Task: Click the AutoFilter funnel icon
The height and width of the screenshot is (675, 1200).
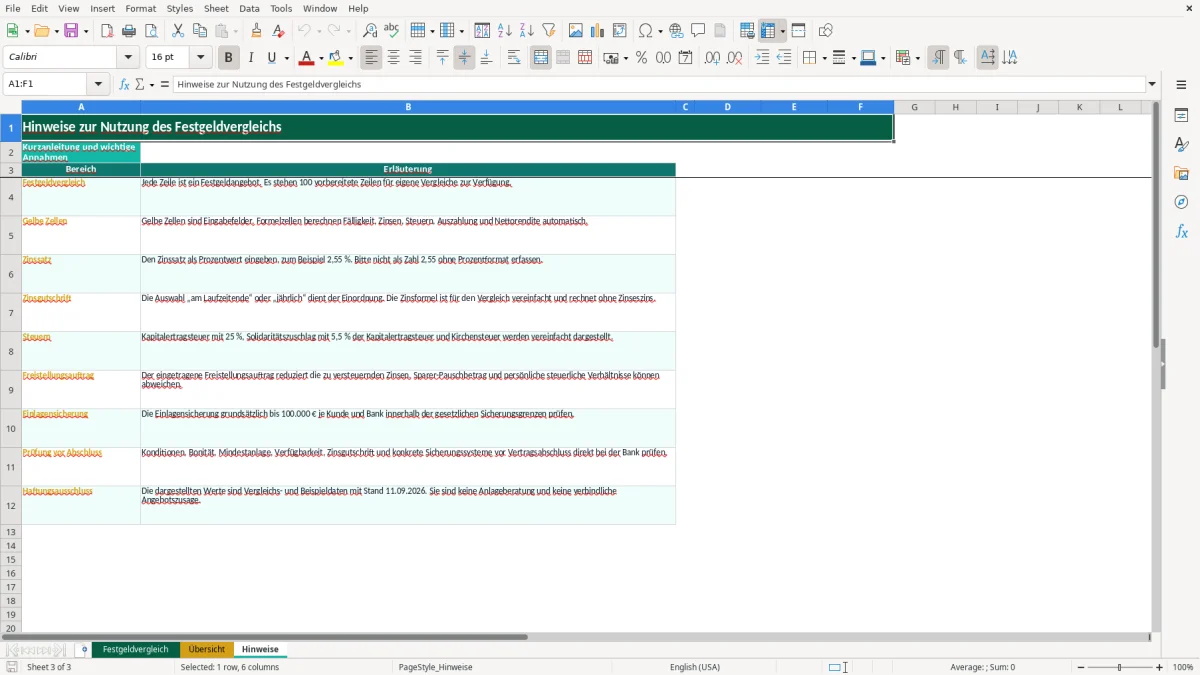Action: (x=549, y=31)
